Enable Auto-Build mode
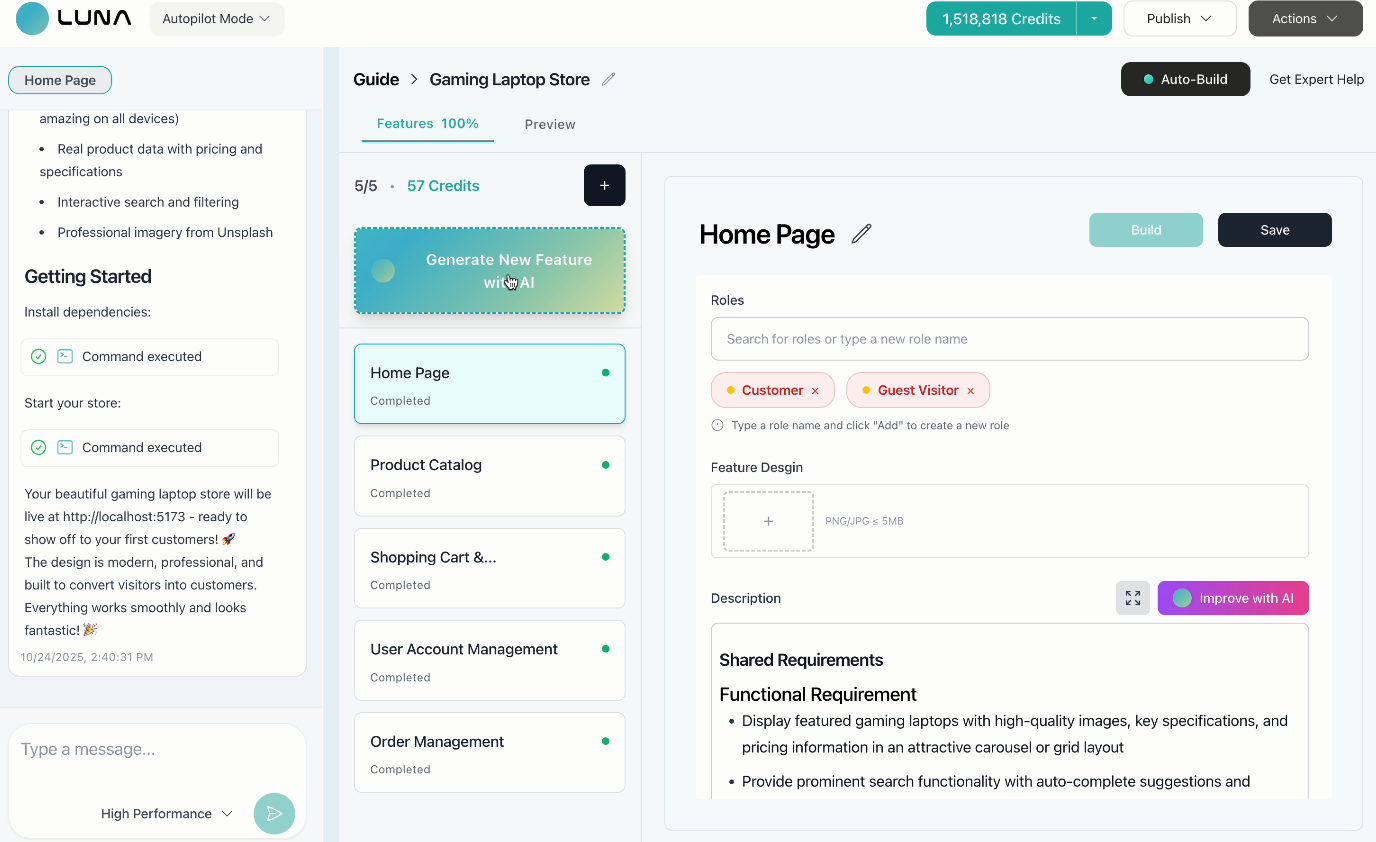The width and height of the screenshot is (1376, 842). point(1185,79)
